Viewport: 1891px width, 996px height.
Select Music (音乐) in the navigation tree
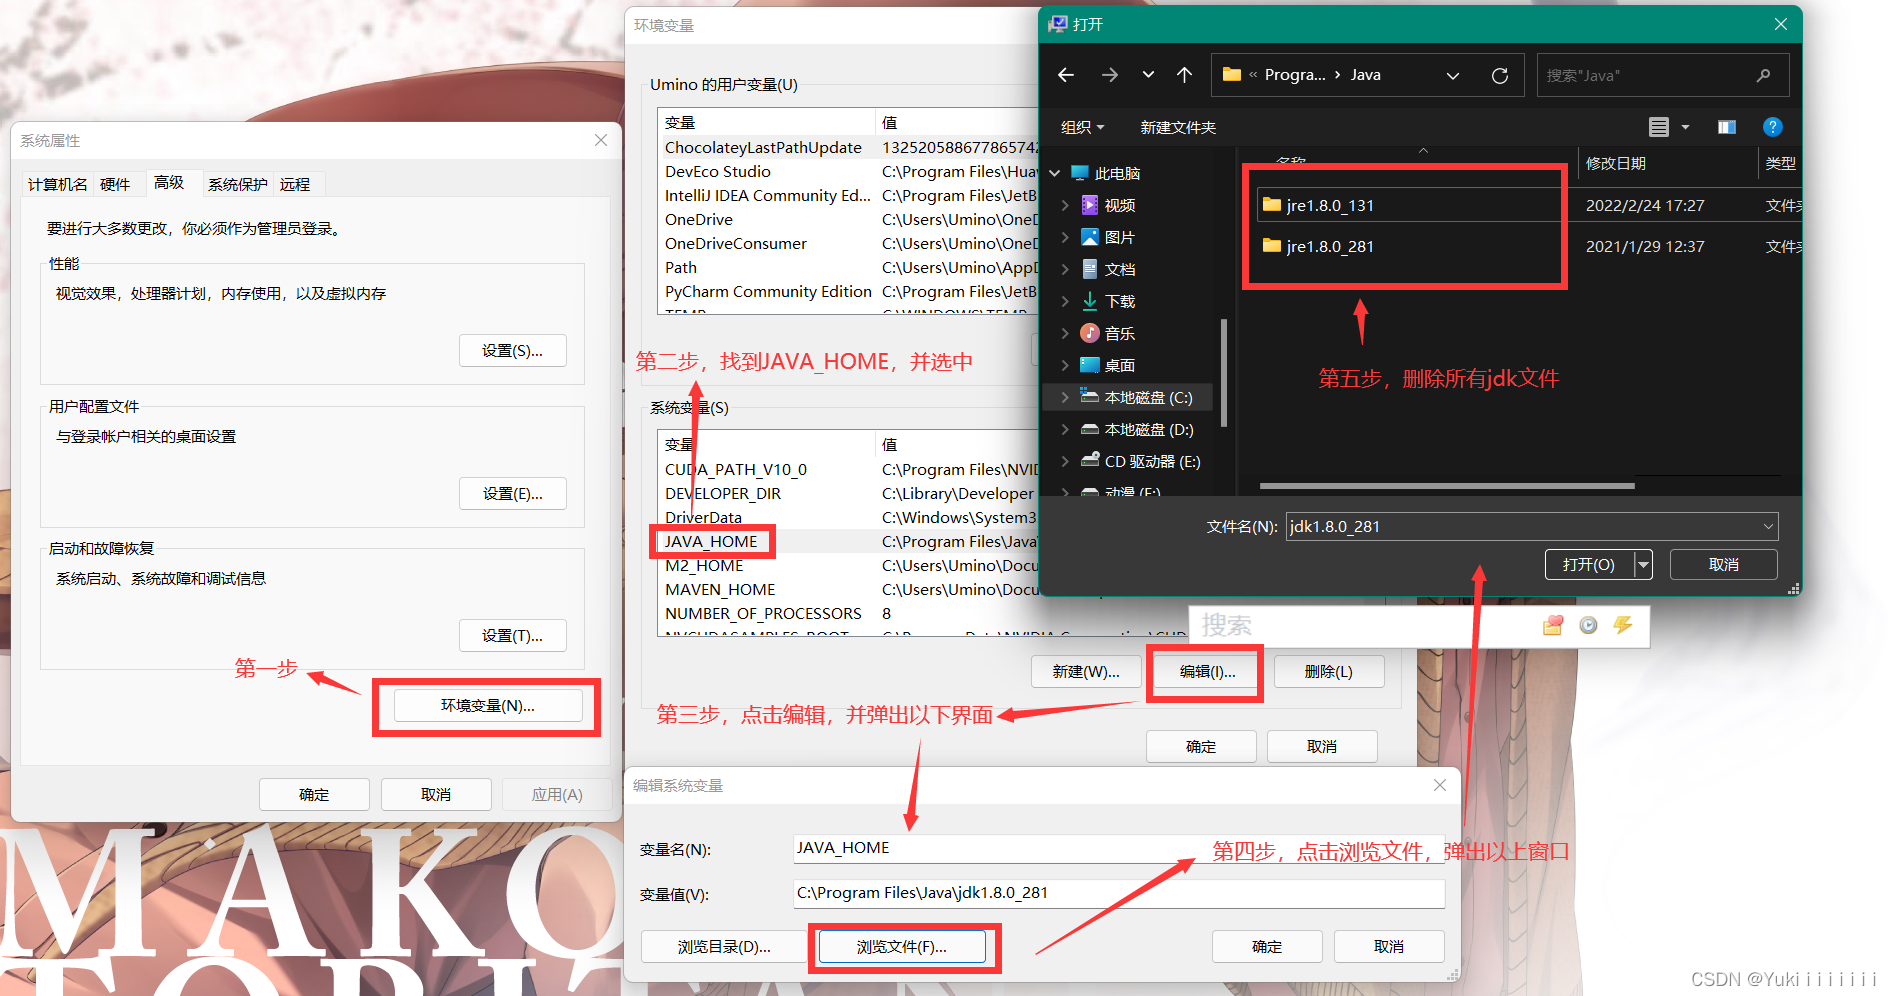click(1119, 333)
